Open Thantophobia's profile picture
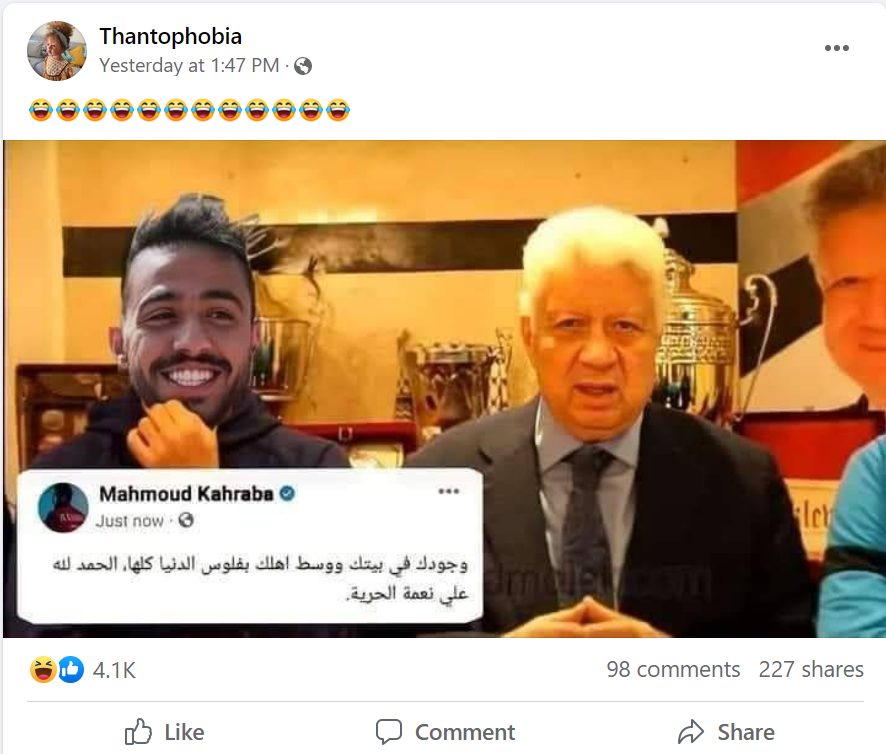Image resolution: width=886 pixels, height=754 pixels. tap(57, 51)
